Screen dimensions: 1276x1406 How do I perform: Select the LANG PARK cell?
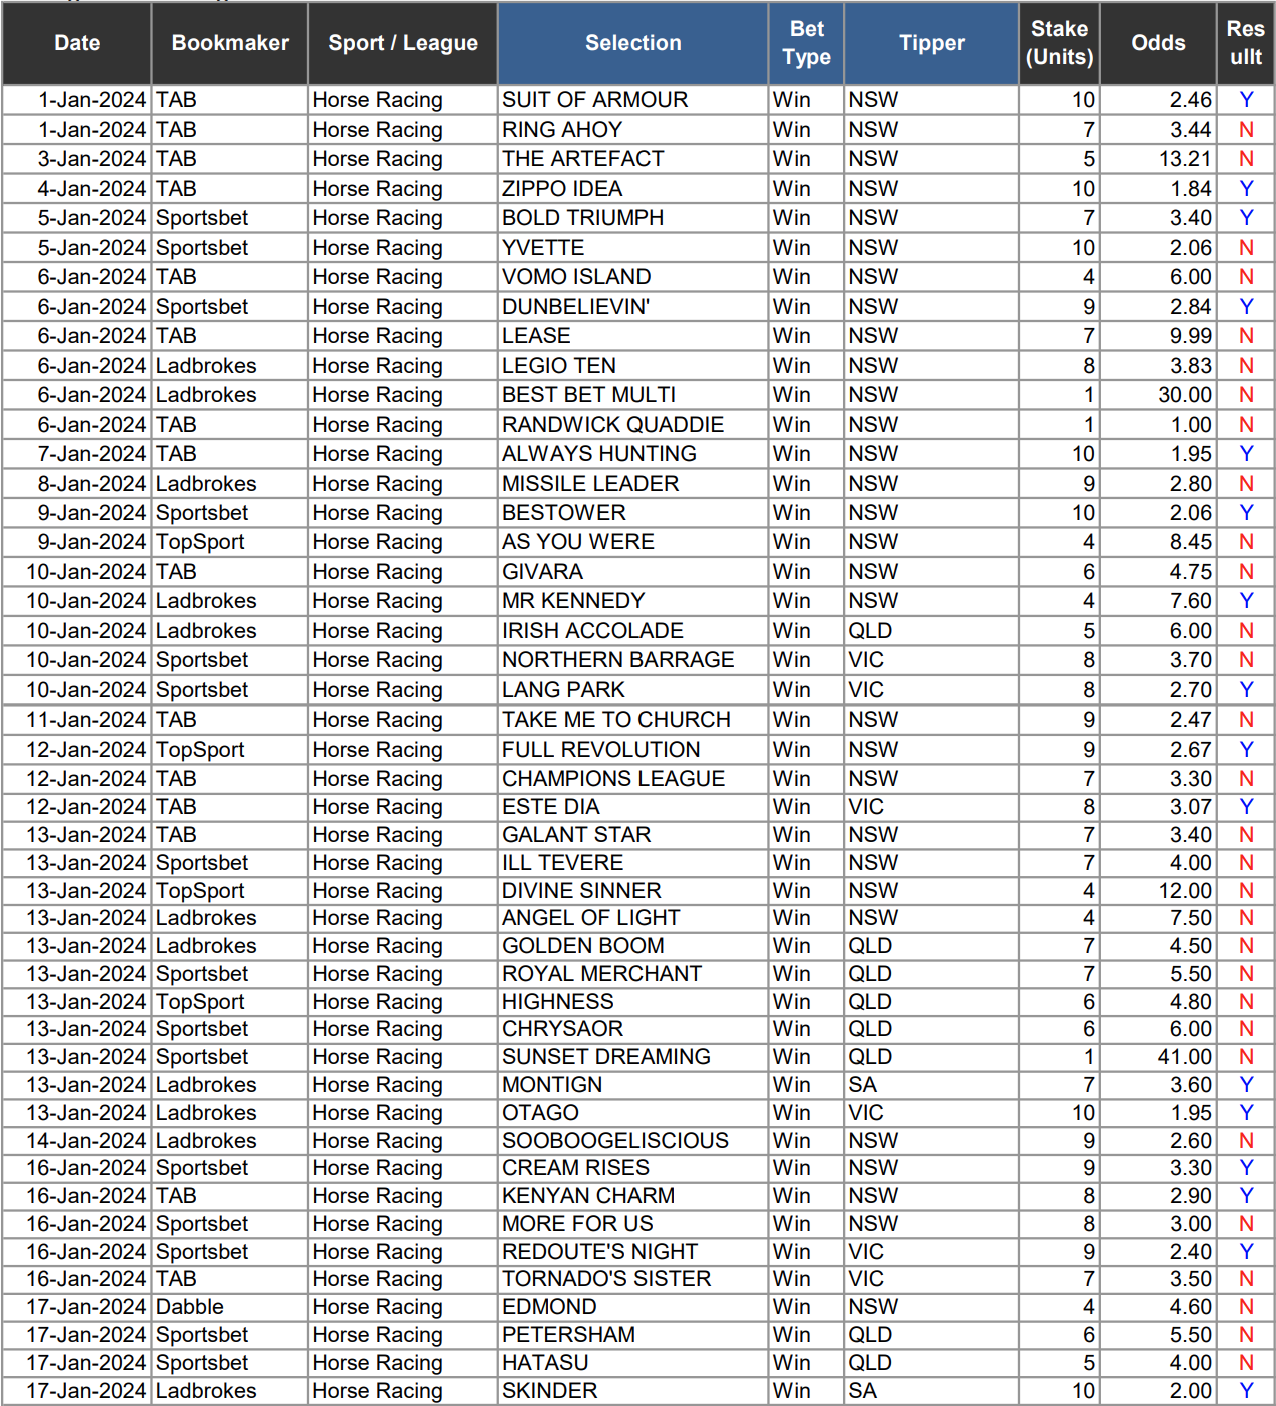[x=633, y=690]
